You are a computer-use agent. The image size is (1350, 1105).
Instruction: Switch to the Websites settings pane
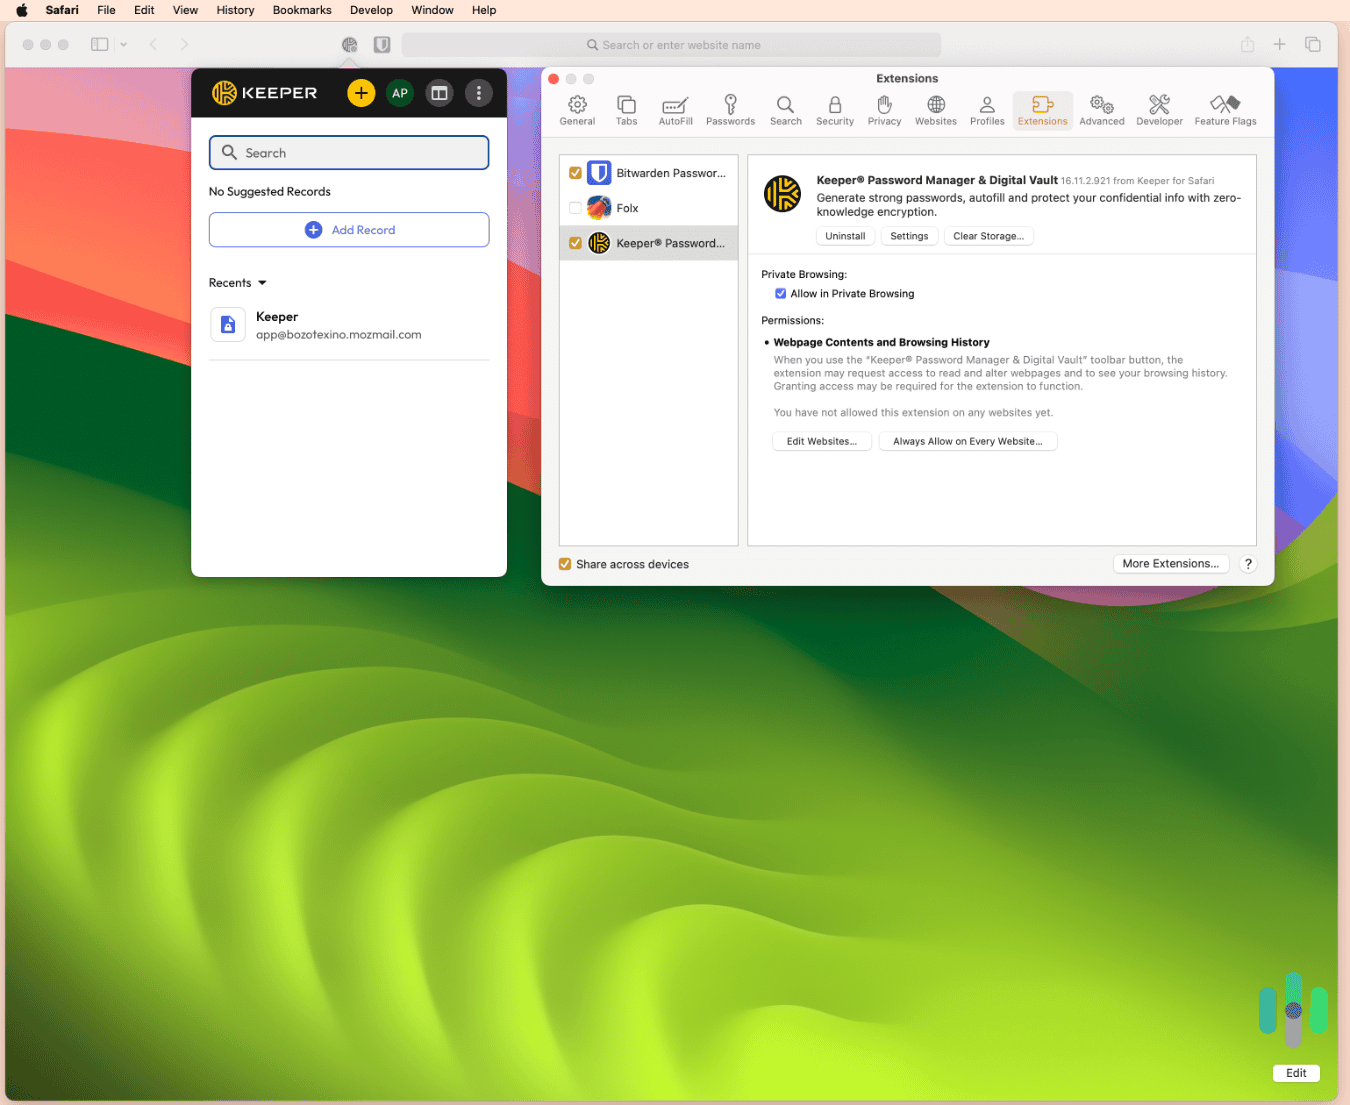coord(935,110)
